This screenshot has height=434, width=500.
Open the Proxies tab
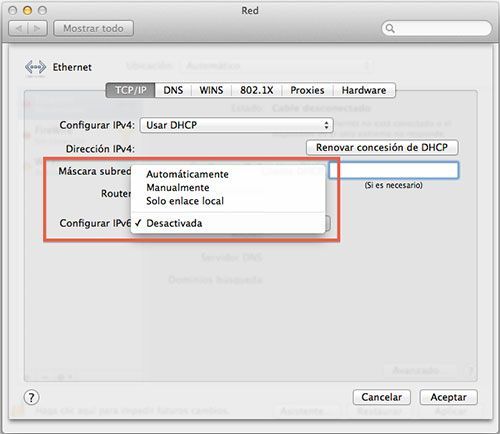coord(307,90)
